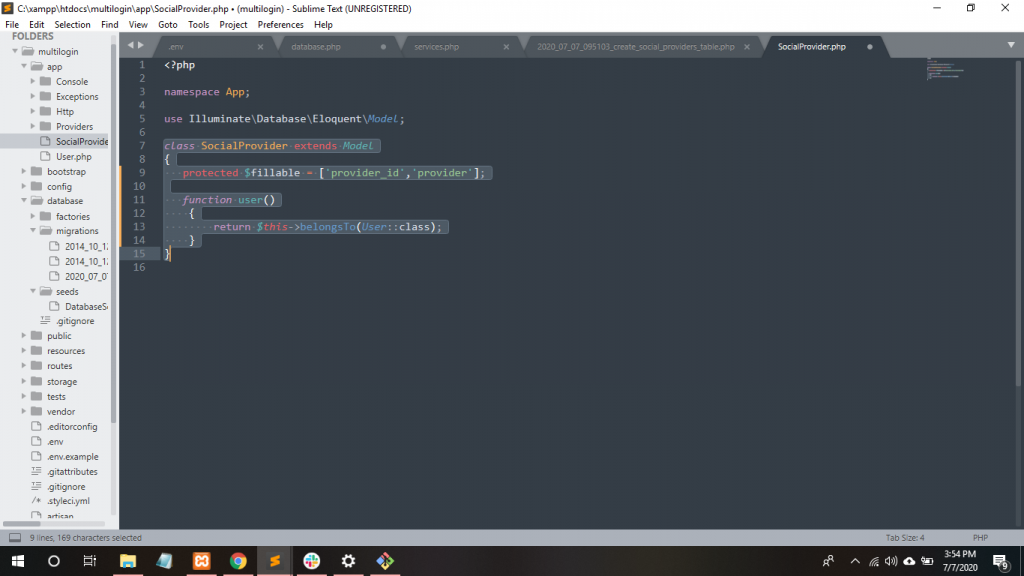Open the Help menu
This screenshot has height=576, width=1024.
tap(323, 25)
